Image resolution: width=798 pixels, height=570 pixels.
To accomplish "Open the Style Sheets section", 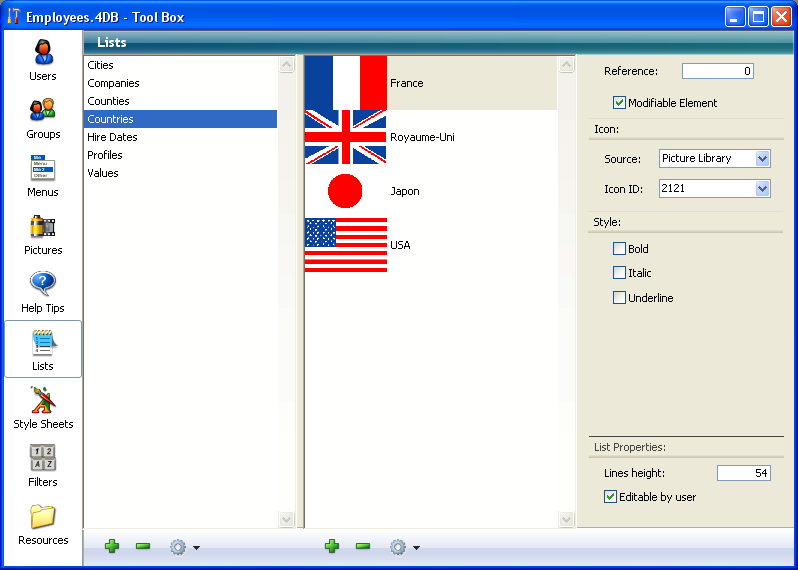I will tap(43, 408).
